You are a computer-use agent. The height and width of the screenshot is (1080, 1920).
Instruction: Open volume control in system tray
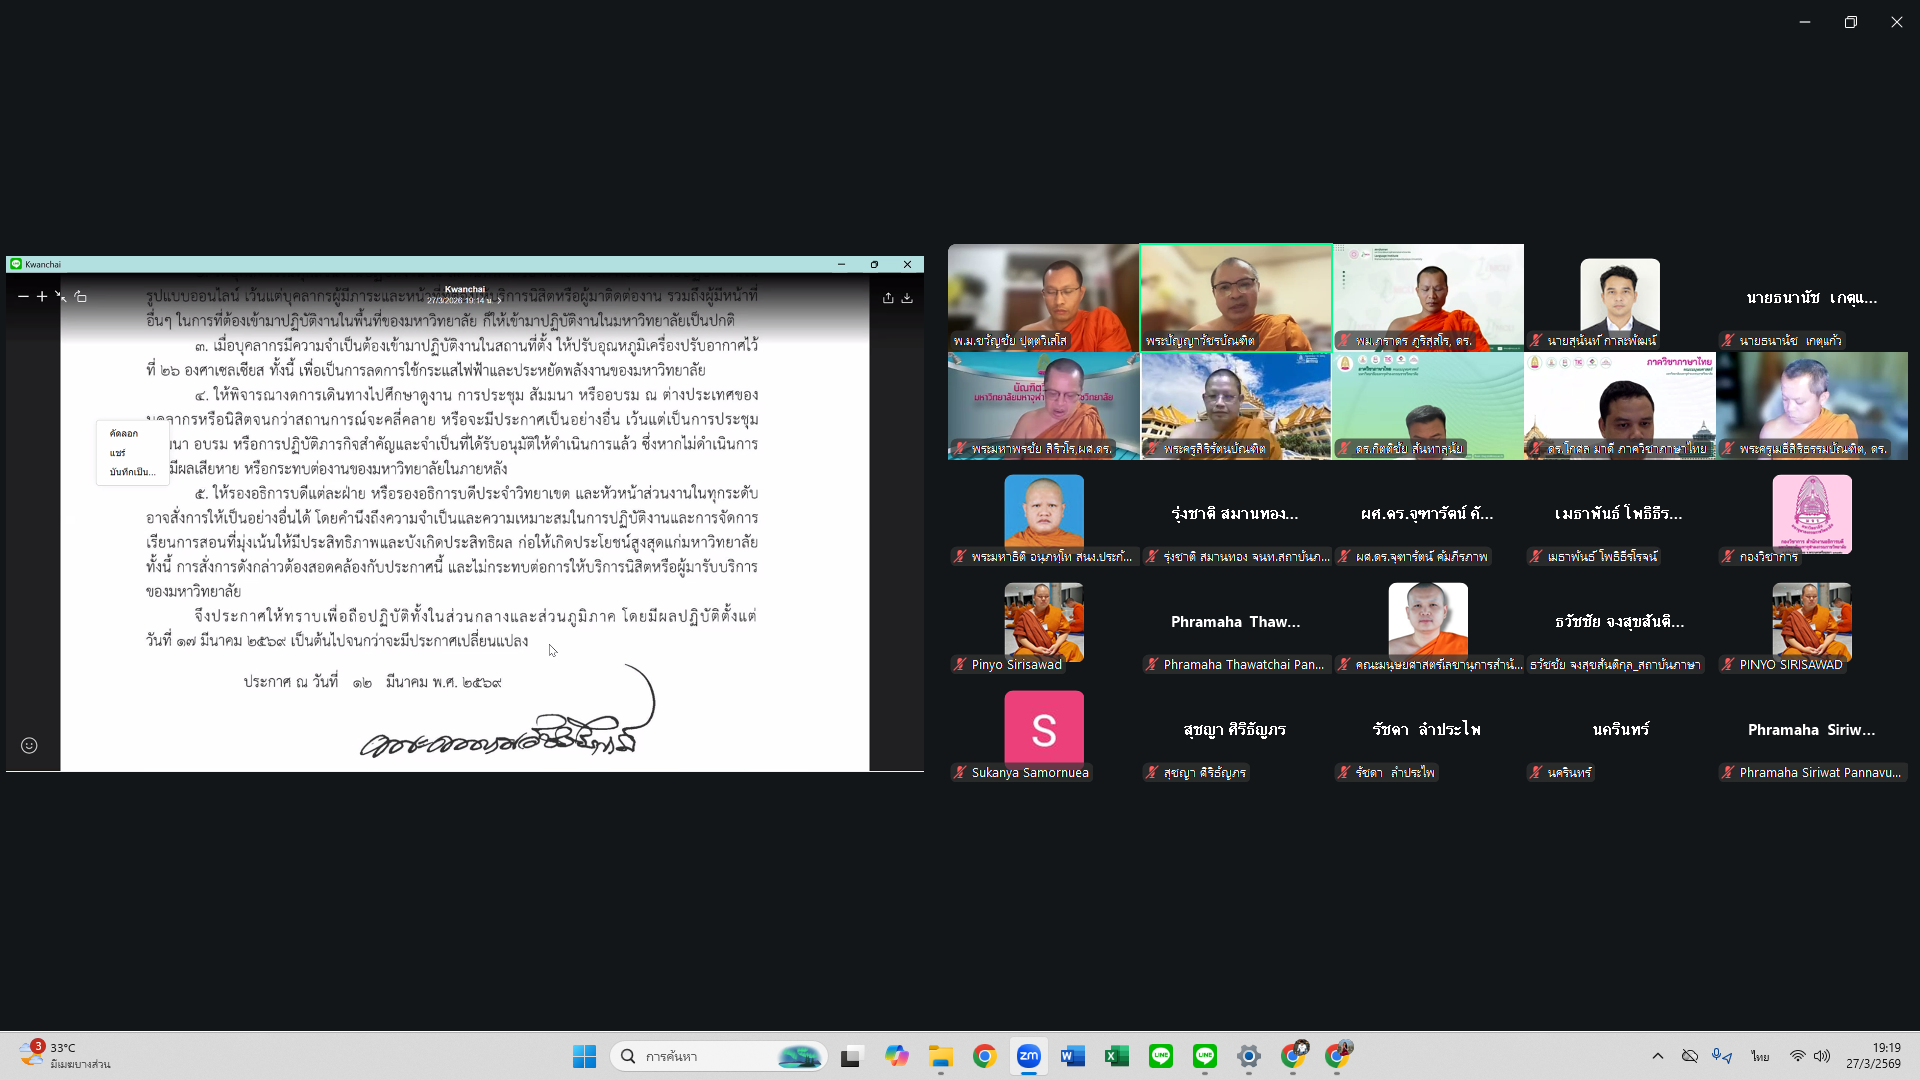1822,1056
